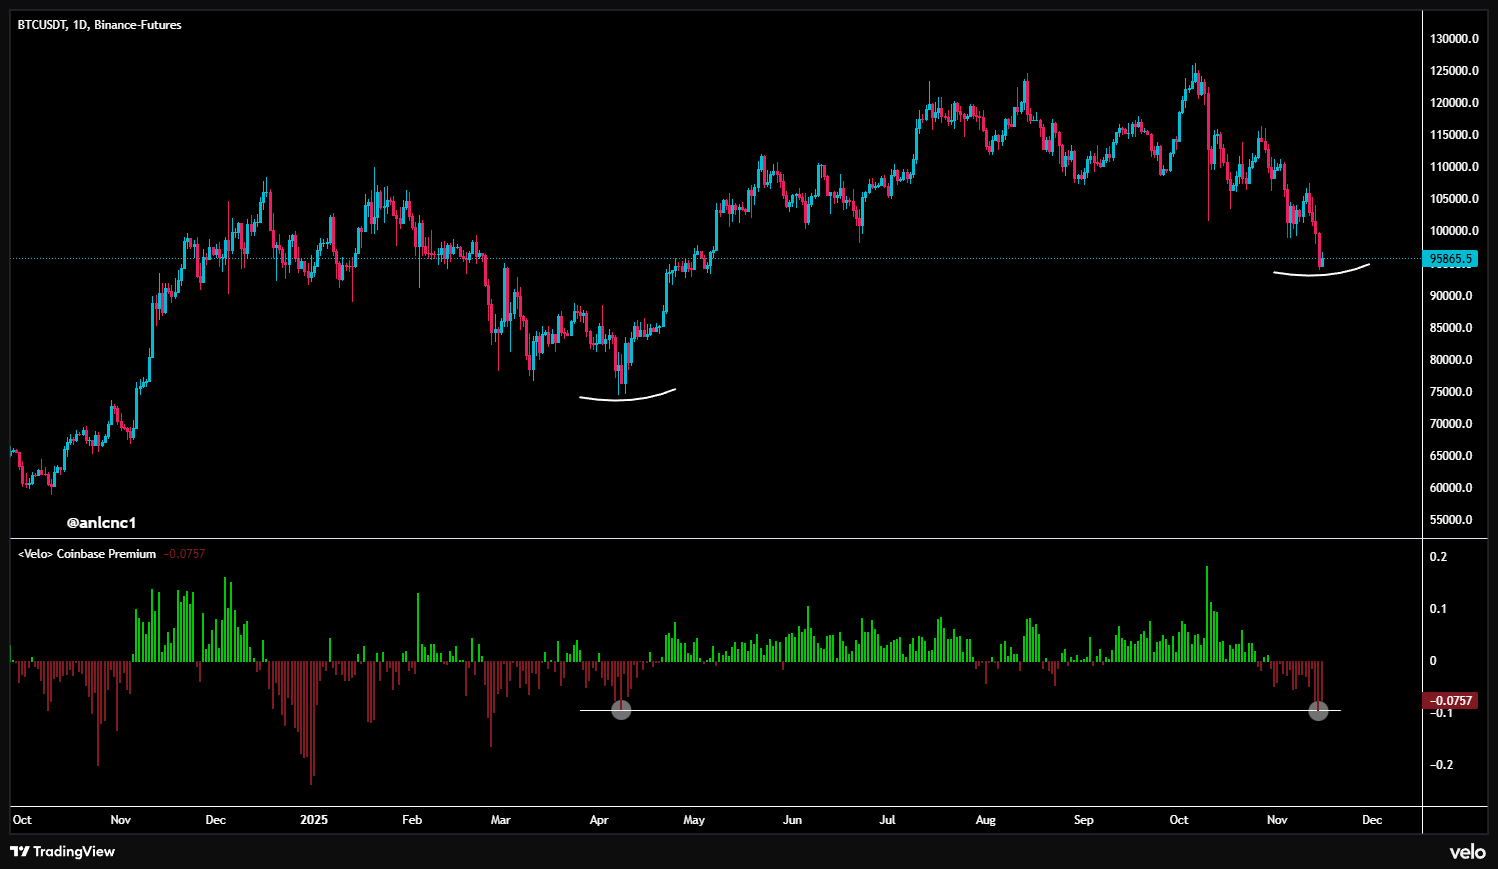
Task: Click the BTCUSDT symbol name in title
Action: click(42, 25)
